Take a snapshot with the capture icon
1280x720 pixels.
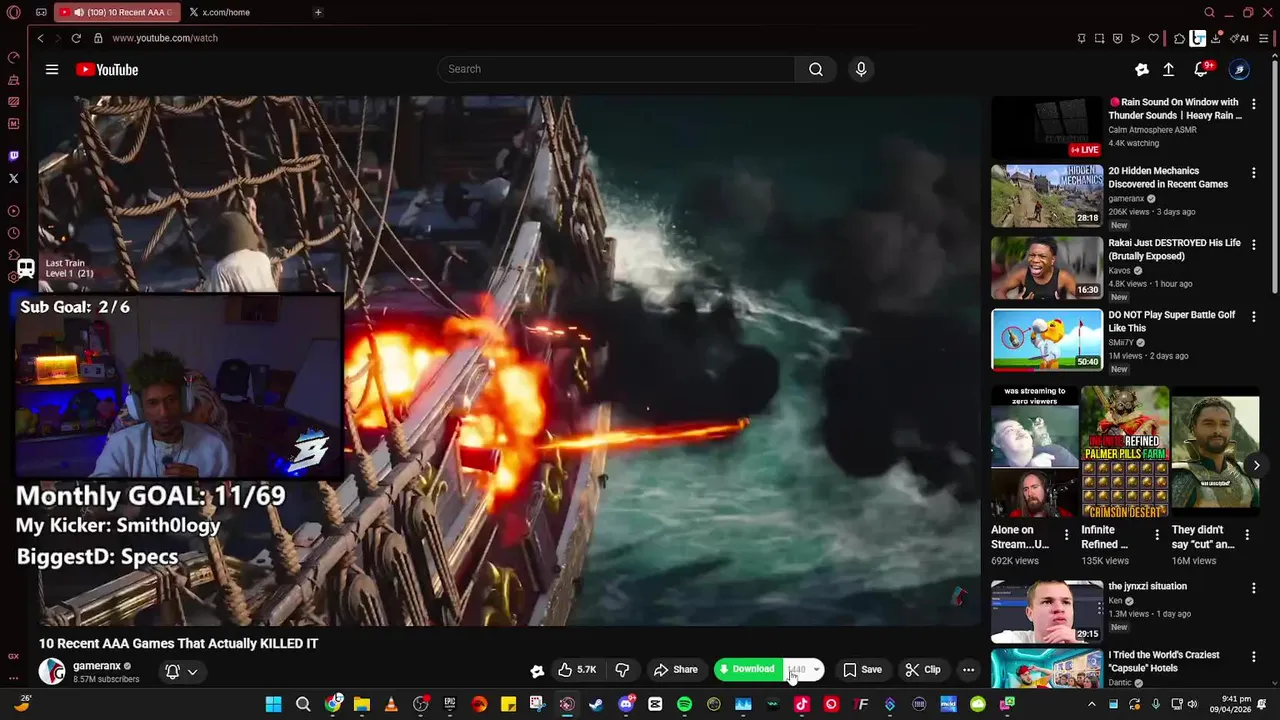1099,38
